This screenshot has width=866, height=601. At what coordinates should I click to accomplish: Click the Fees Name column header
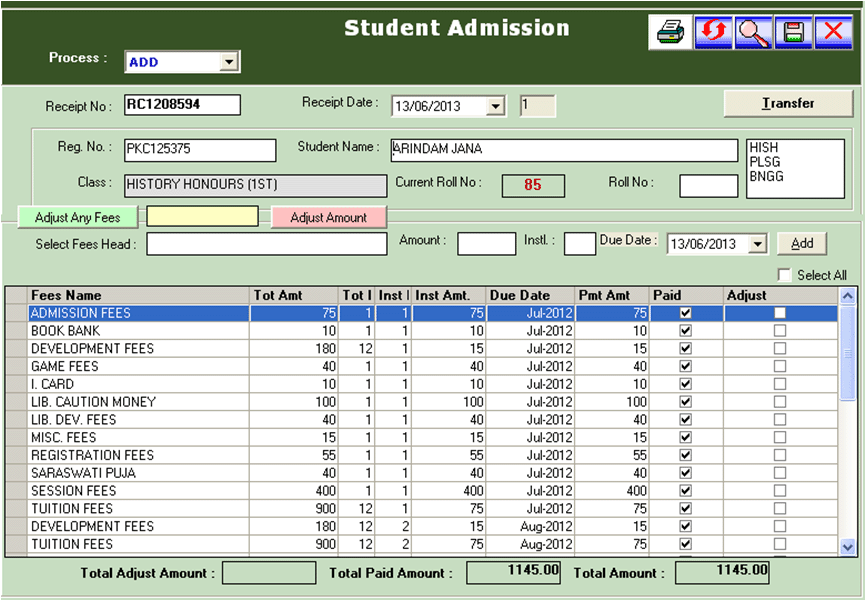coord(138,296)
